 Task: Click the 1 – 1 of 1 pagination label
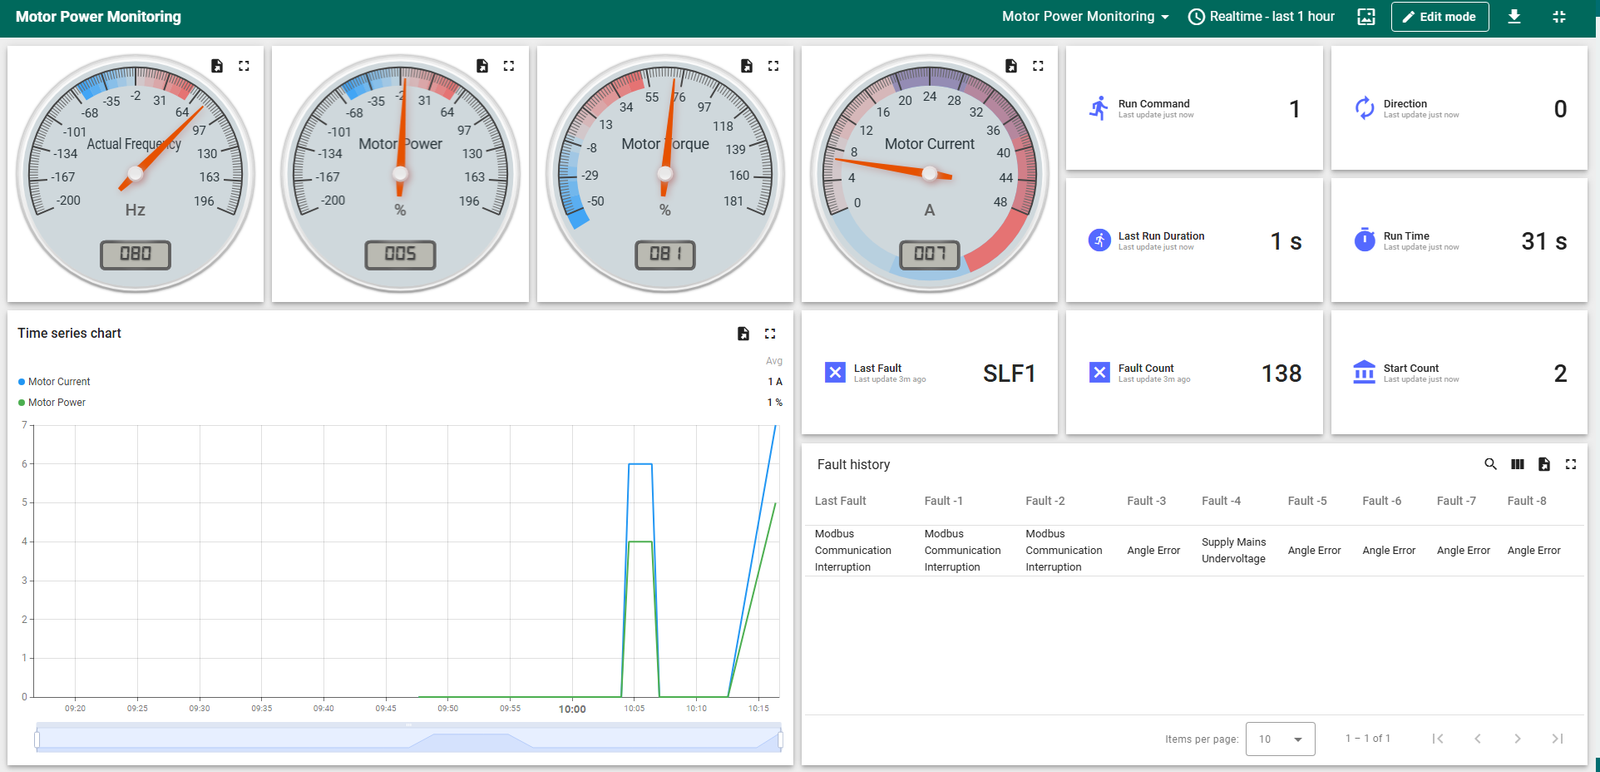(x=1367, y=739)
